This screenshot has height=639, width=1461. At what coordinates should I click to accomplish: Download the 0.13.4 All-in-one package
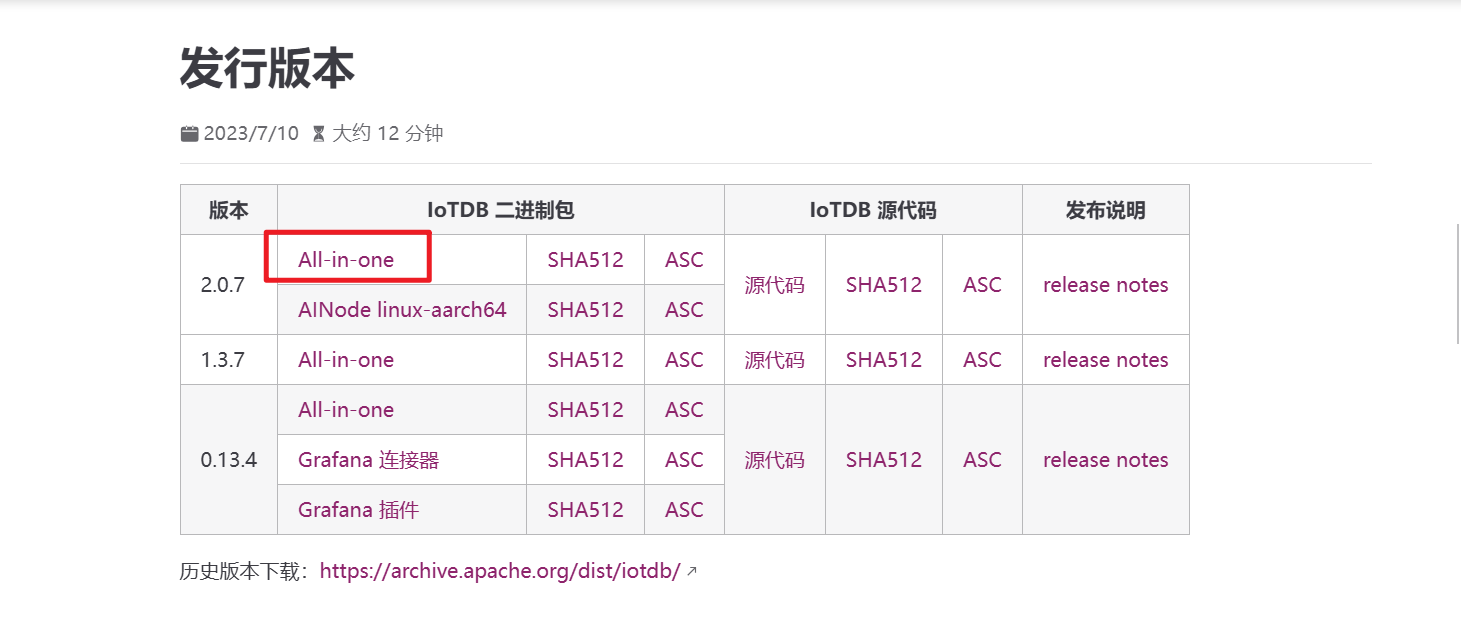(x=346, y=410)
